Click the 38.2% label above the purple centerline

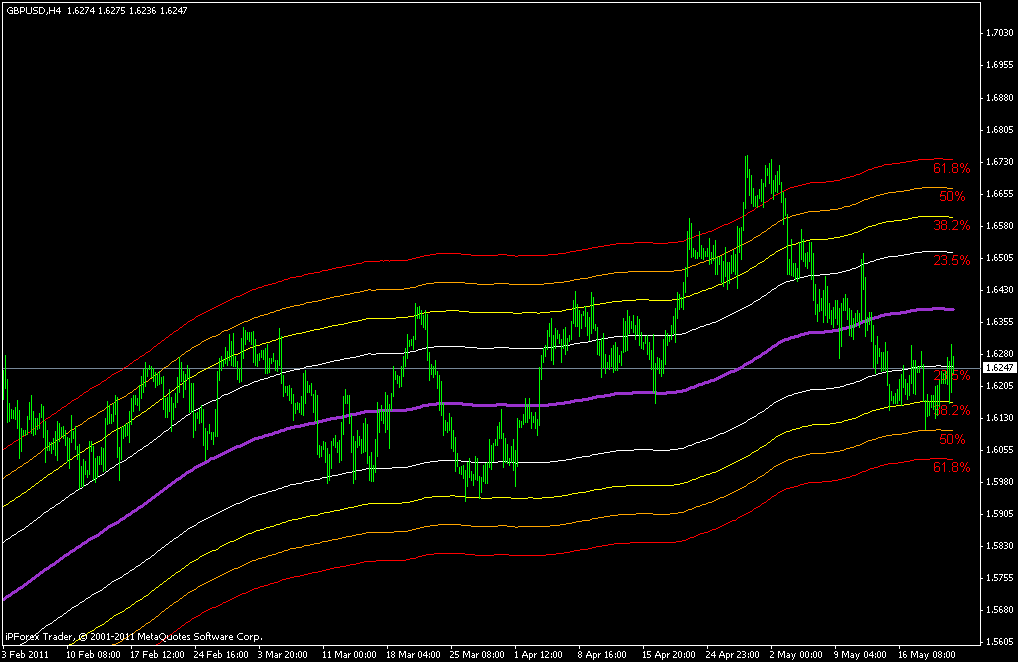tap(952, 225)
